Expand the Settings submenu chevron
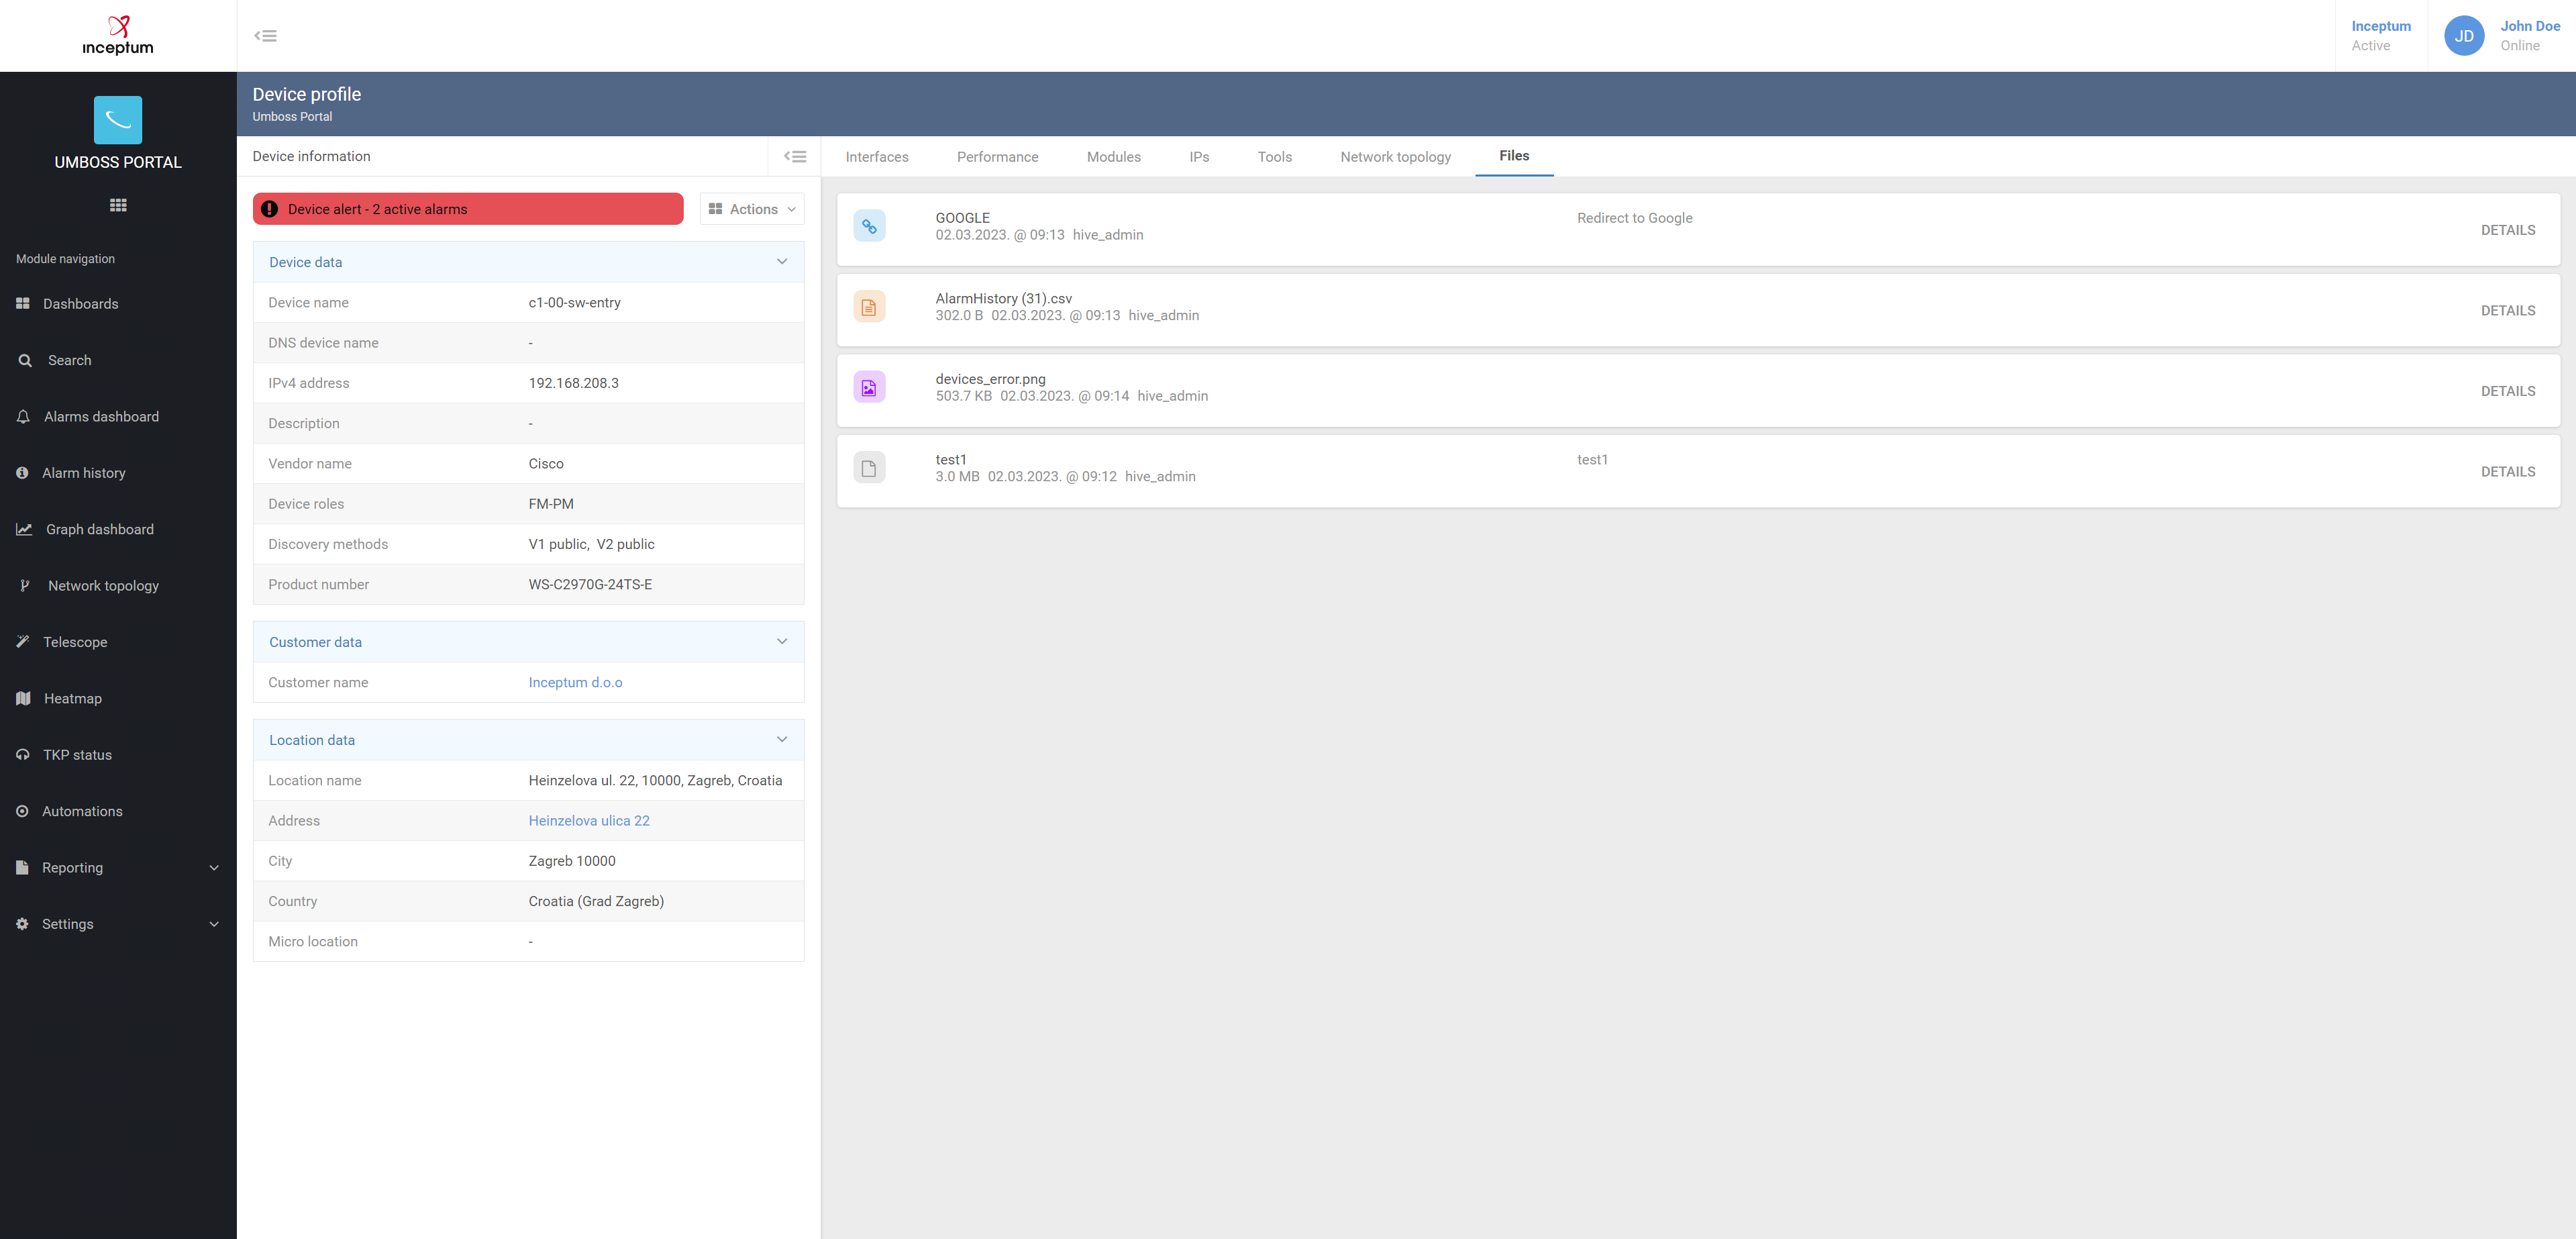Viewport: 2576px width, 1239px height. point(214,924)
